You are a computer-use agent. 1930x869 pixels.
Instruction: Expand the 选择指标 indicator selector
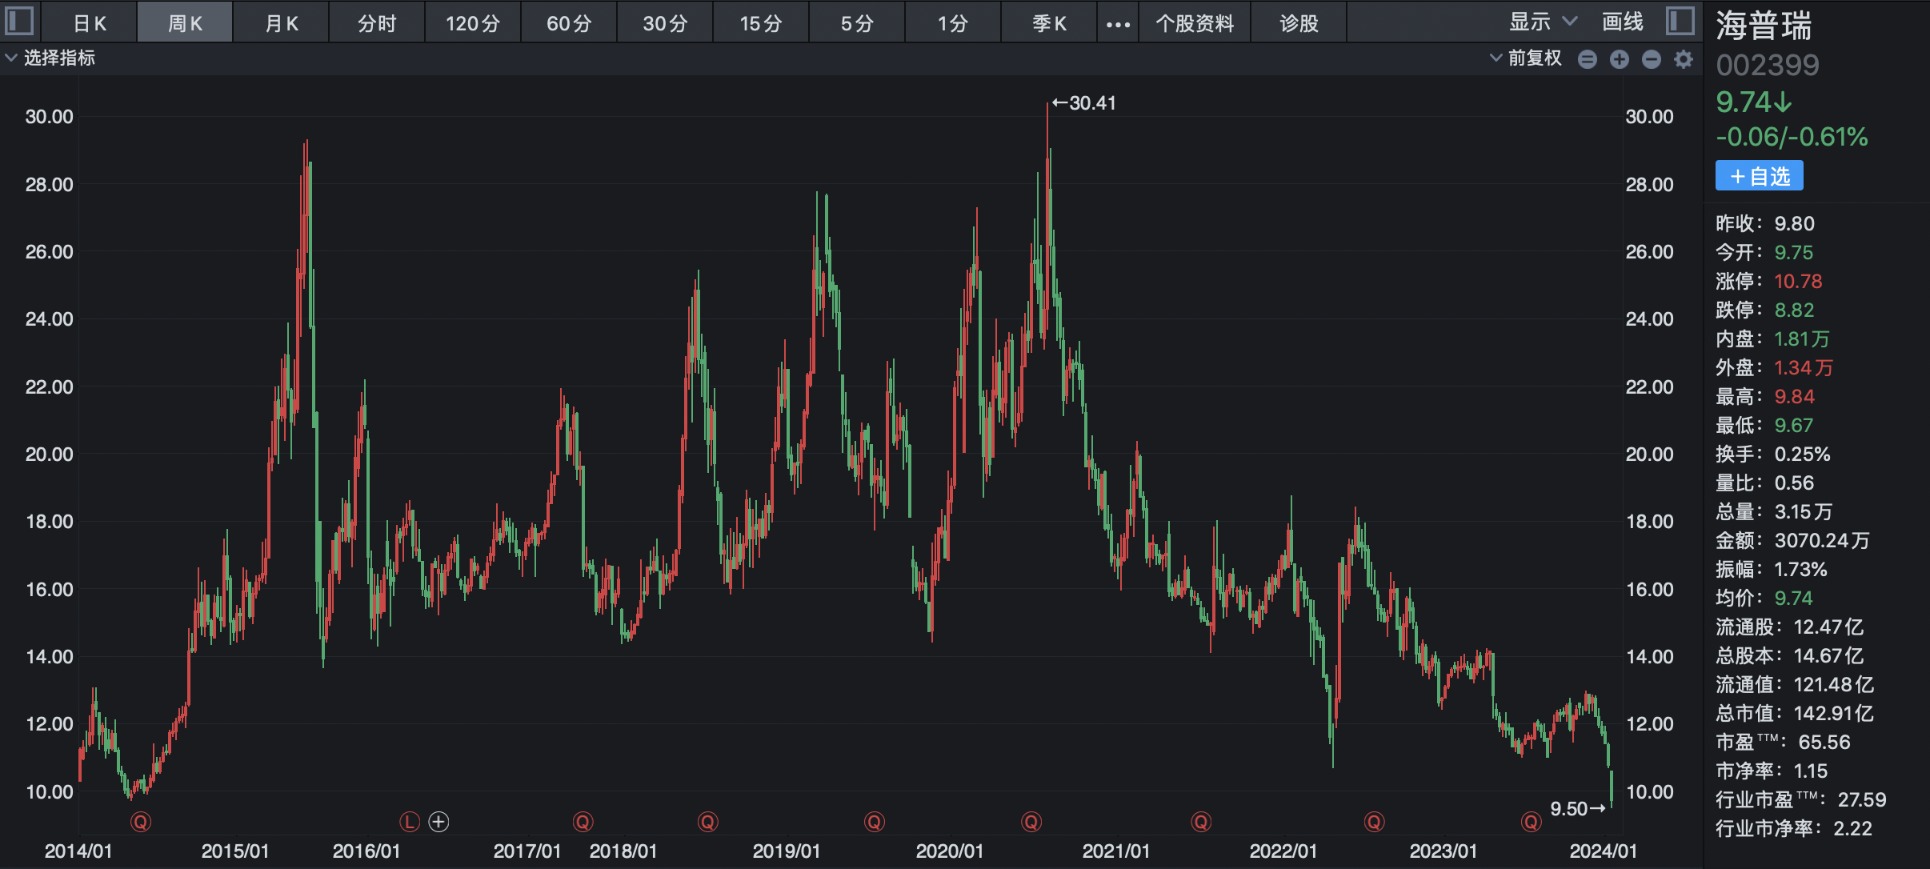(50, 58)
